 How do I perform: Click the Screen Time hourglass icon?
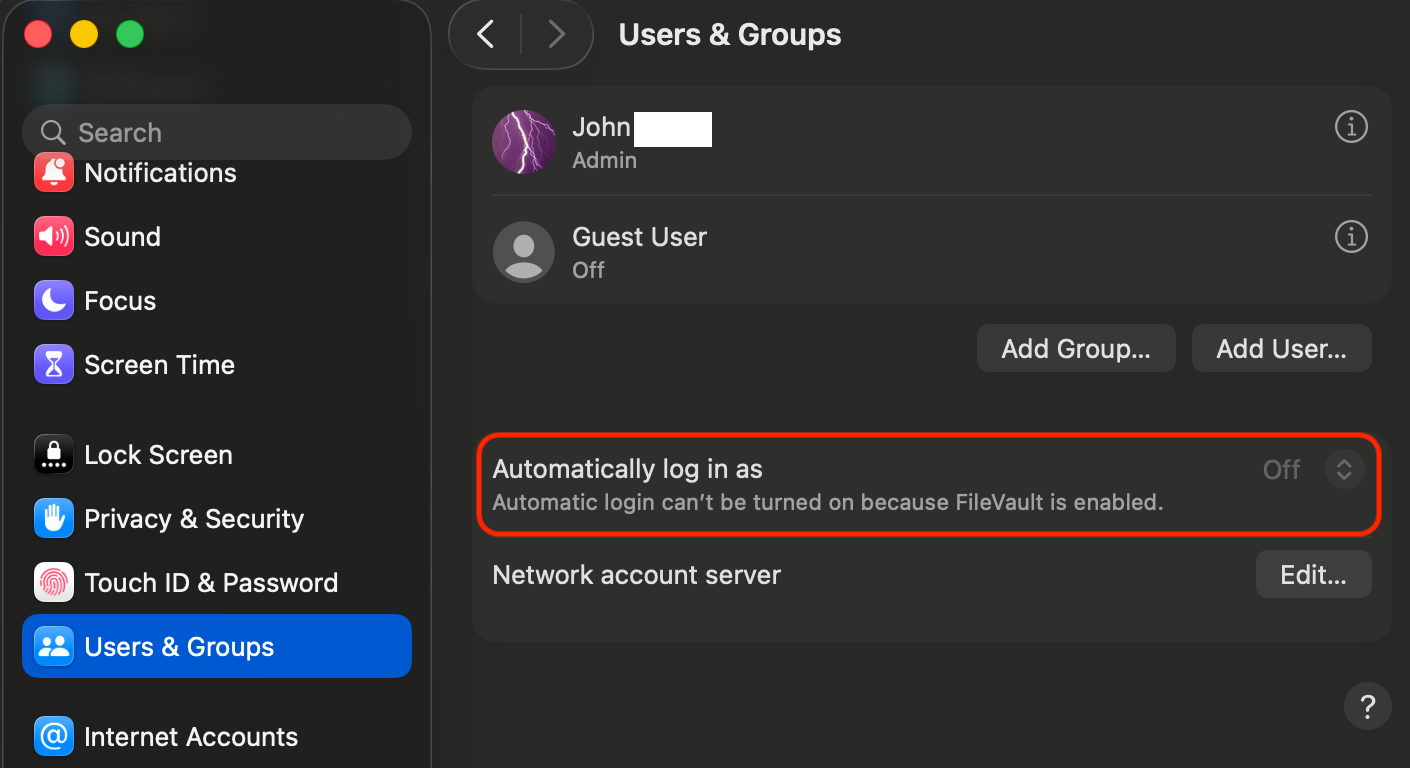[x=54, y=365]
